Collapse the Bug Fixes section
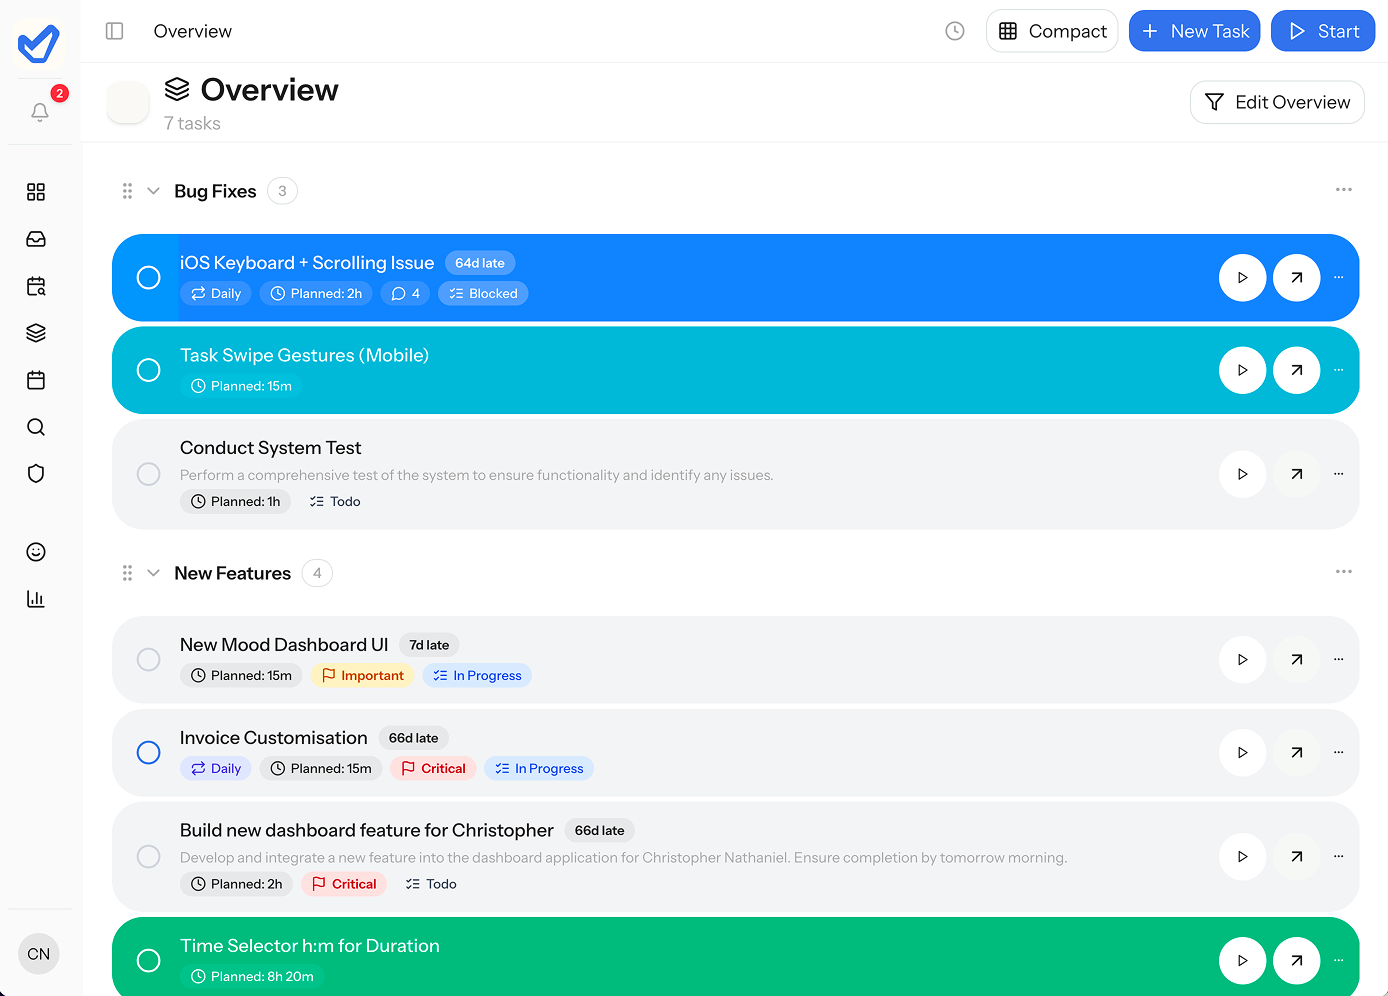Image resolution: width=1388 pixels, height=996 pixels. (x=153, y=190)
